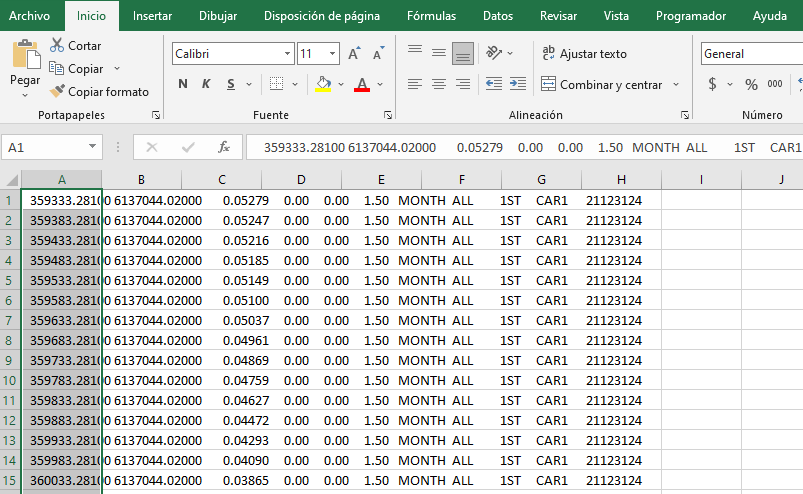
Task: Align text left
Action: [x=415, y=84]
